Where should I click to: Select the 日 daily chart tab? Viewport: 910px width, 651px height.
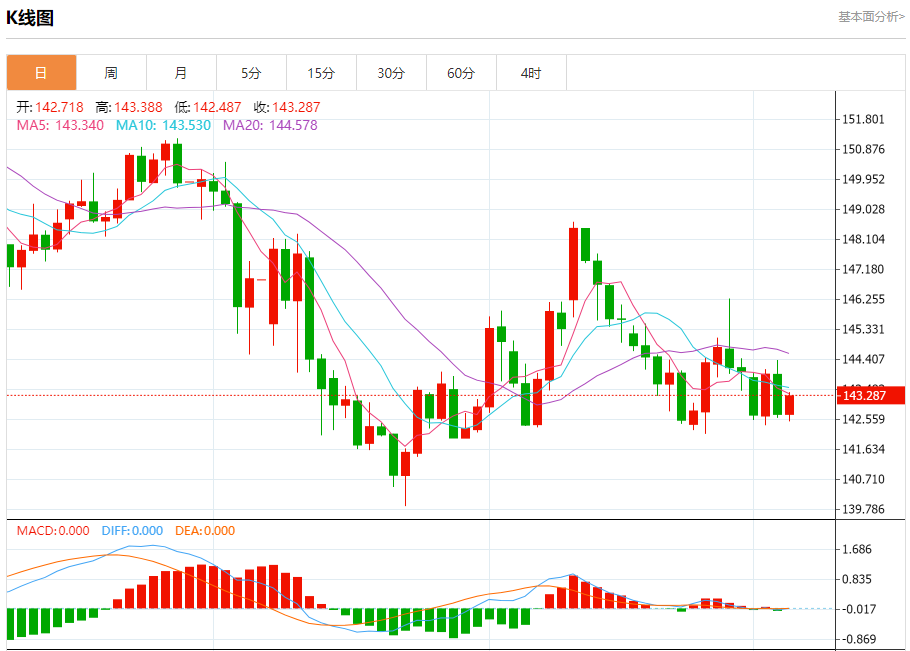click(41, 73)
